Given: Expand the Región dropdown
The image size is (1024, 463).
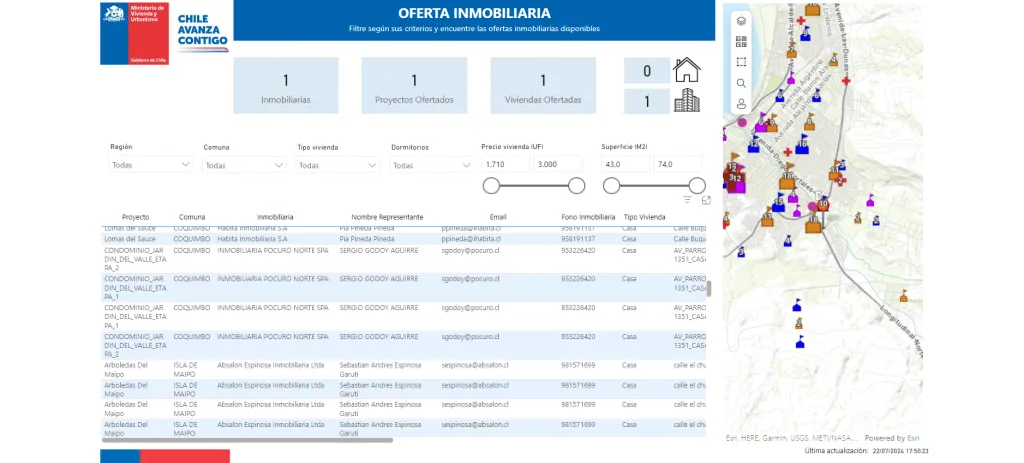Looking at the screenshot, I should [151, 165].
